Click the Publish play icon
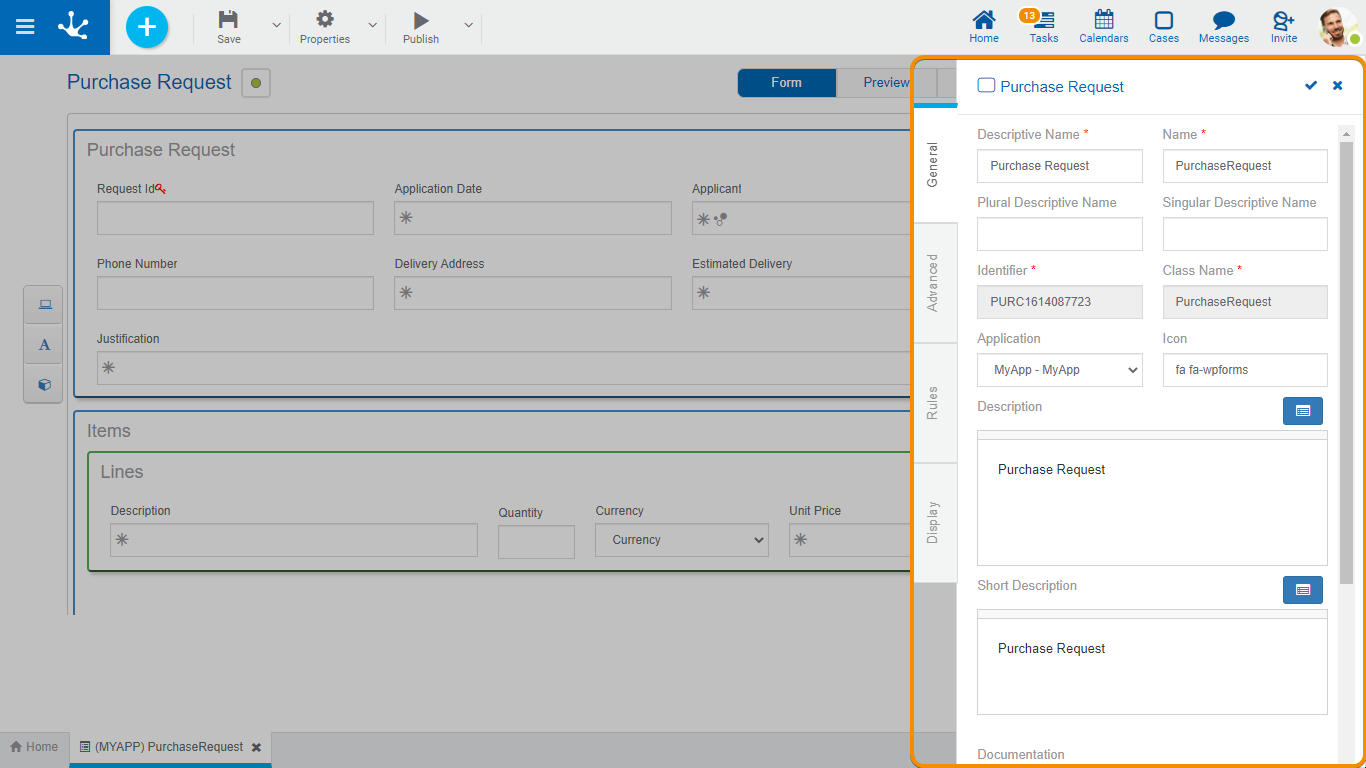The image size is (1366, 768). coord(421,20)
